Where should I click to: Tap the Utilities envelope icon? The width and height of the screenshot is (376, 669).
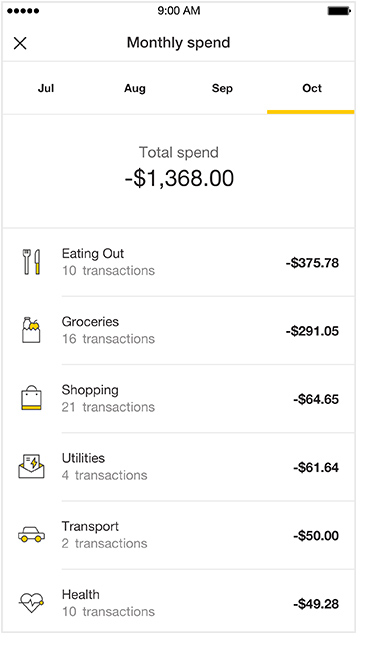(x=31, y=466)
